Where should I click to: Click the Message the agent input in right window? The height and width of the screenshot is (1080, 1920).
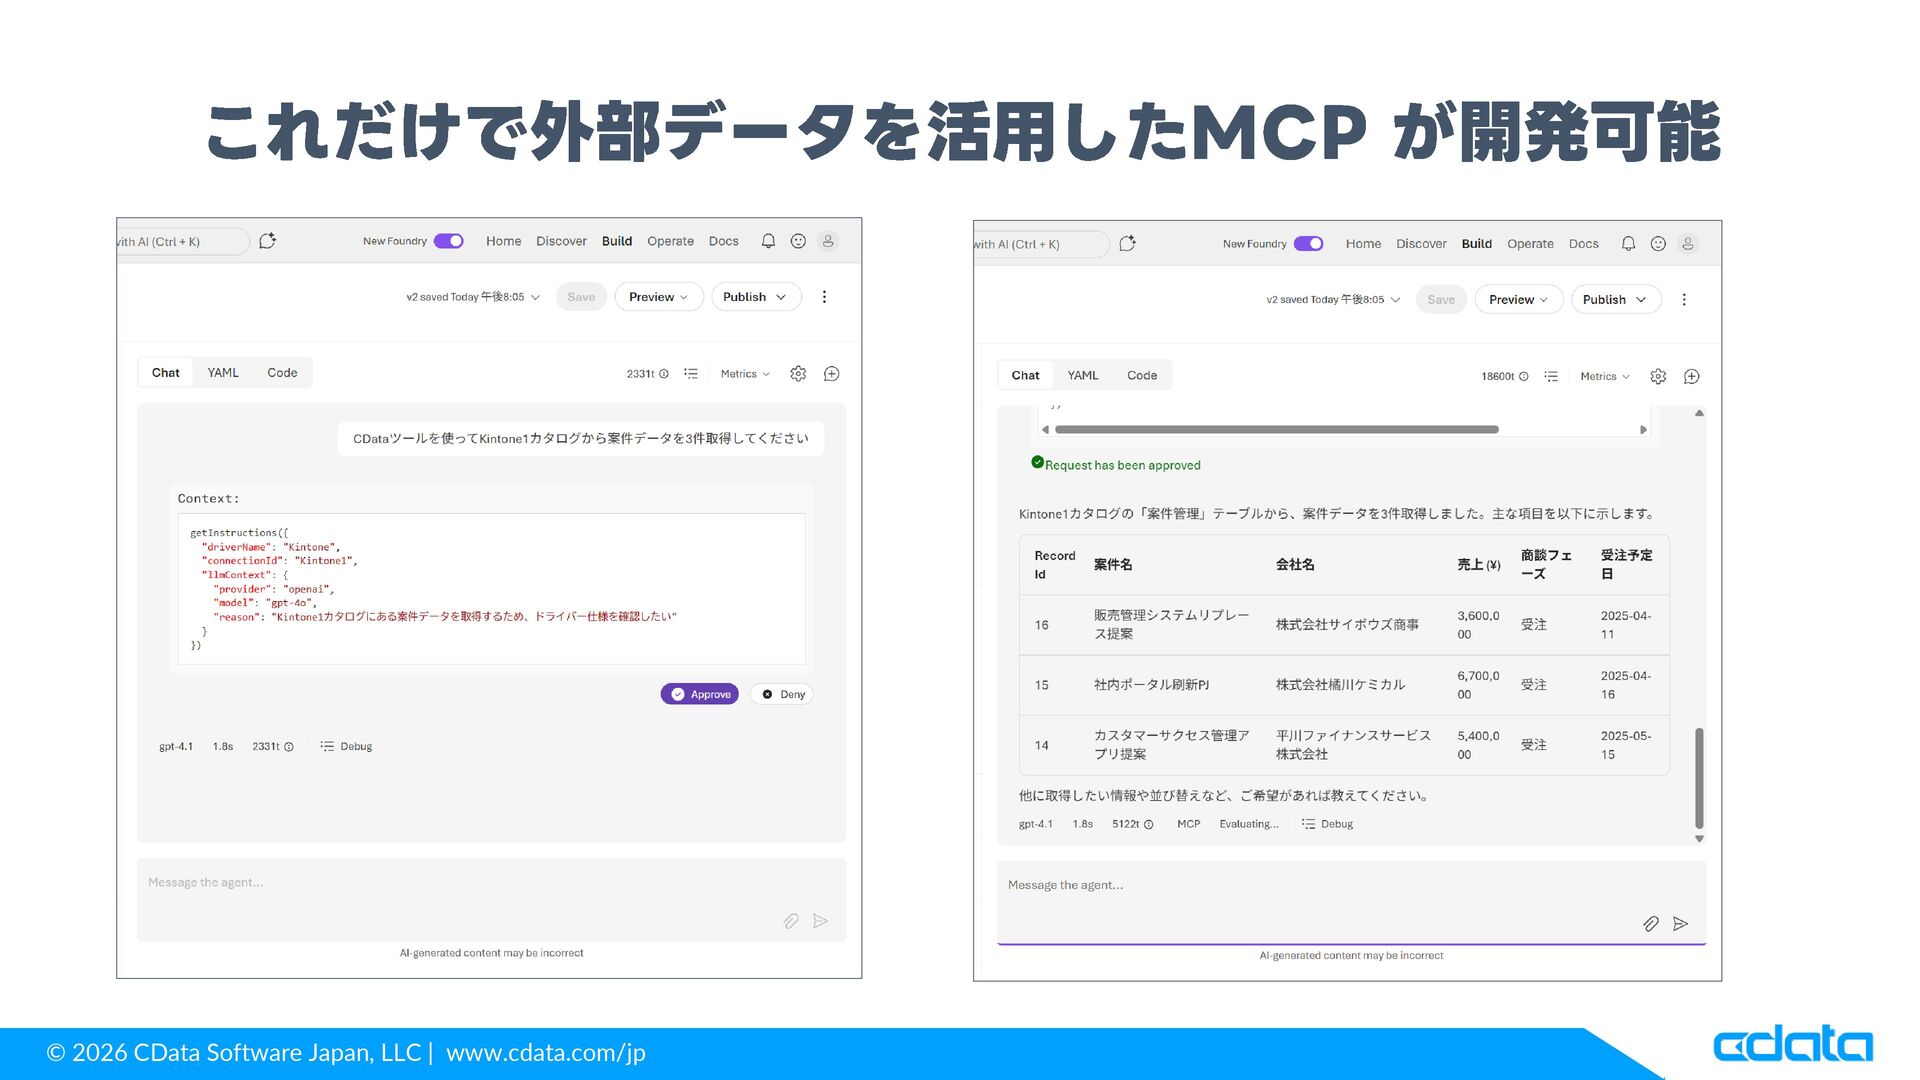[x=1300, y=886]
